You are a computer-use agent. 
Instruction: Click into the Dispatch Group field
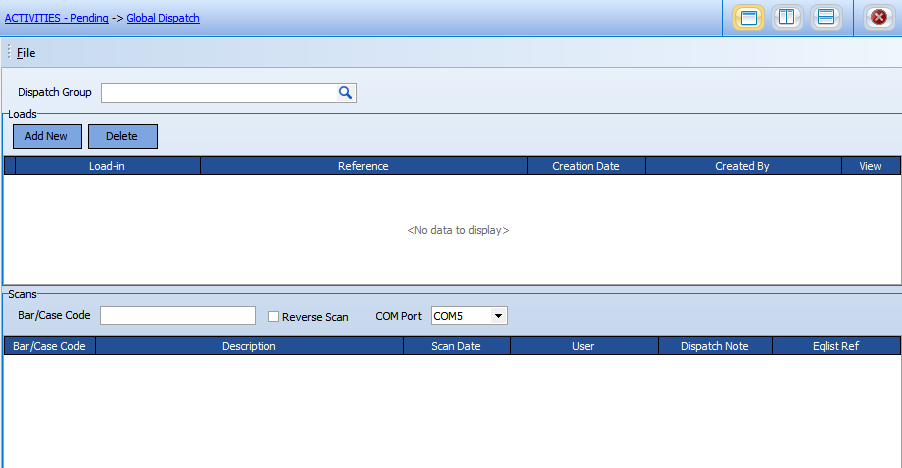pos(218,93)
